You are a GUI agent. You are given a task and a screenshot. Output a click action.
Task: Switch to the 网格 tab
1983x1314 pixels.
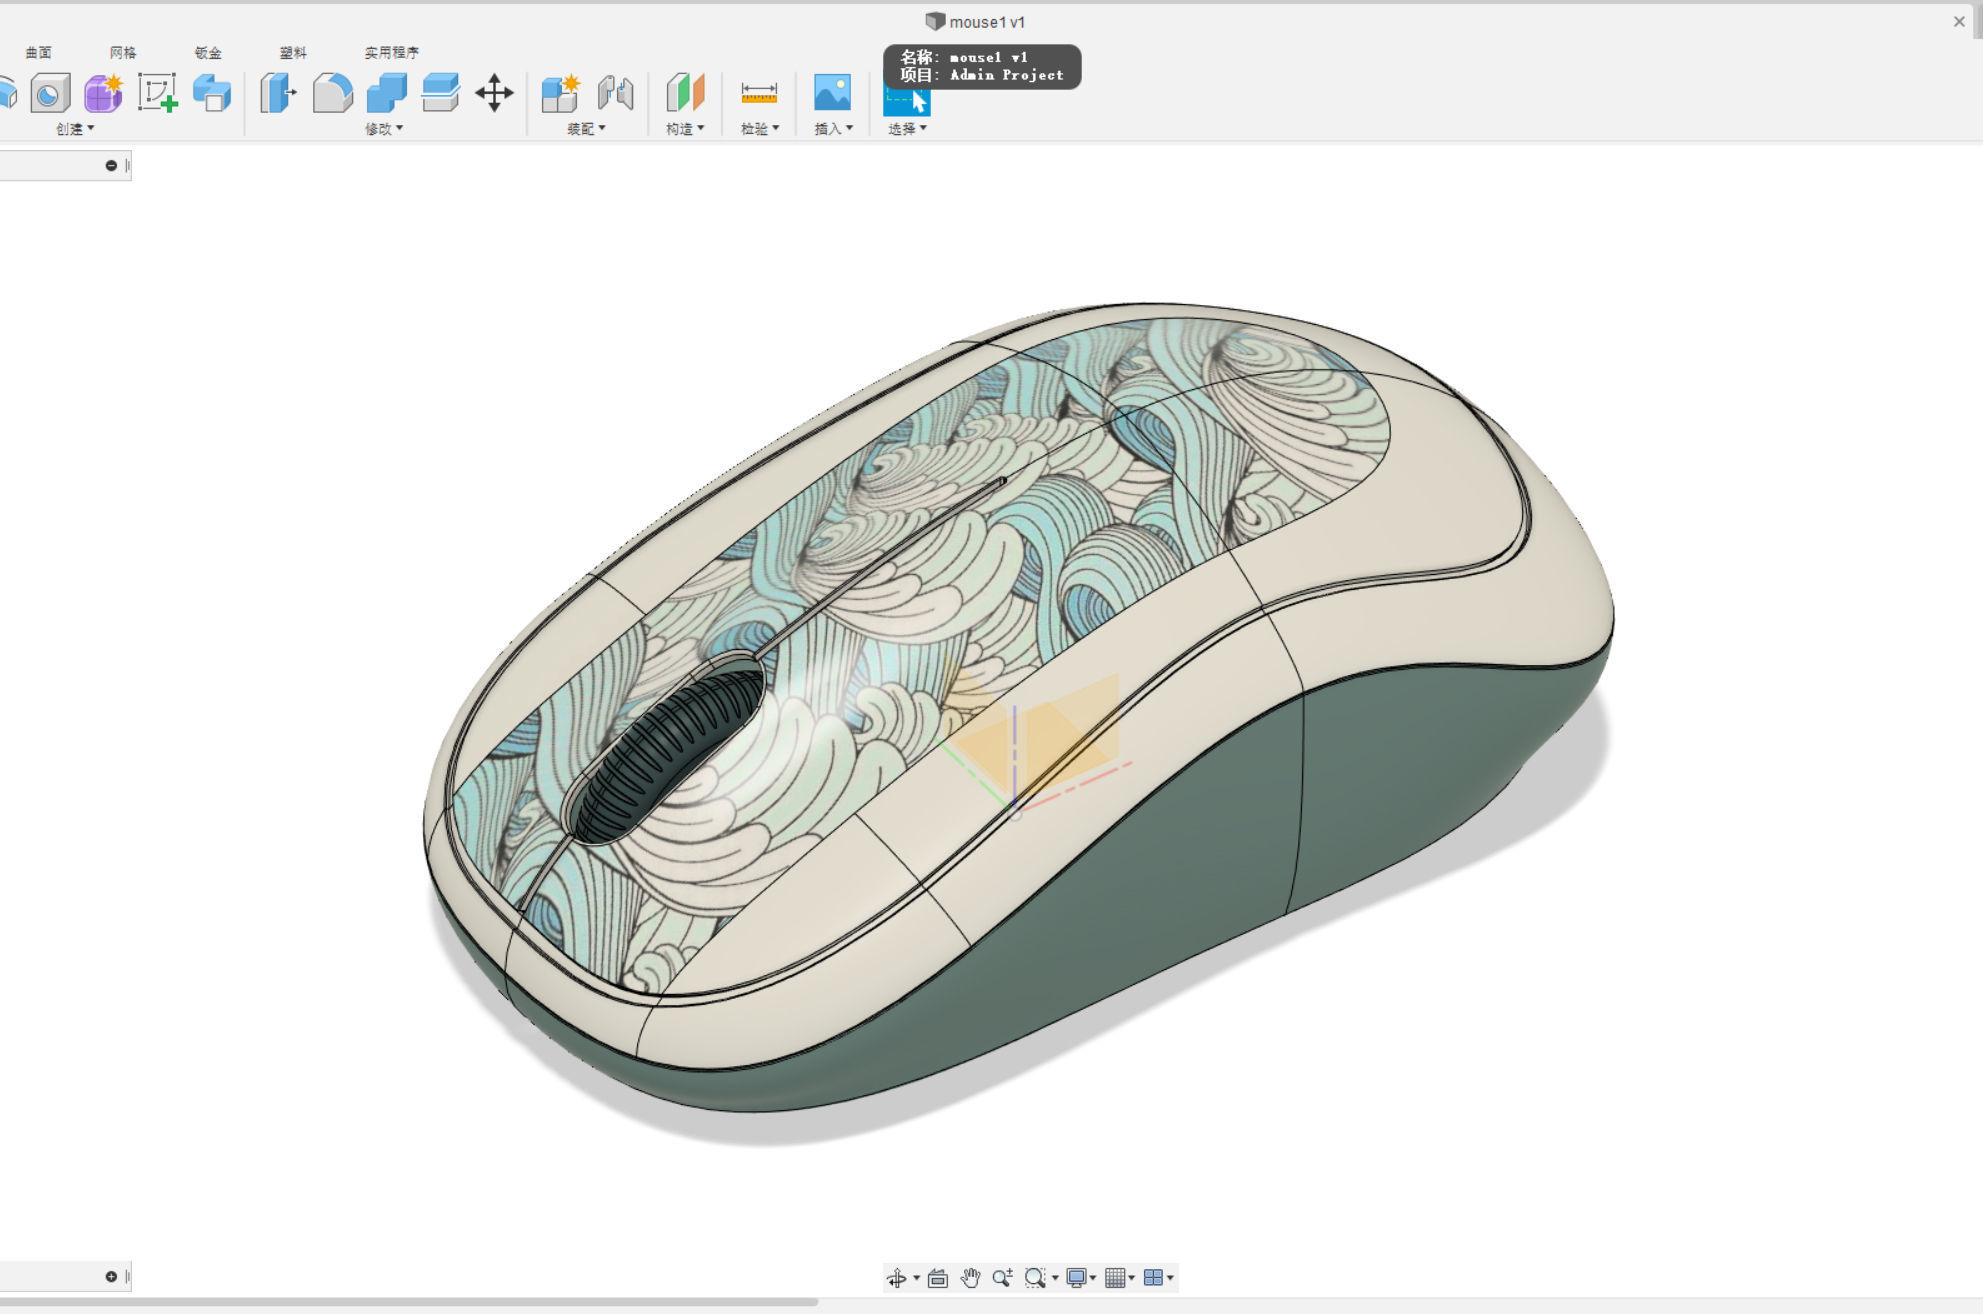pyautogui.click(x=123, y=53)
